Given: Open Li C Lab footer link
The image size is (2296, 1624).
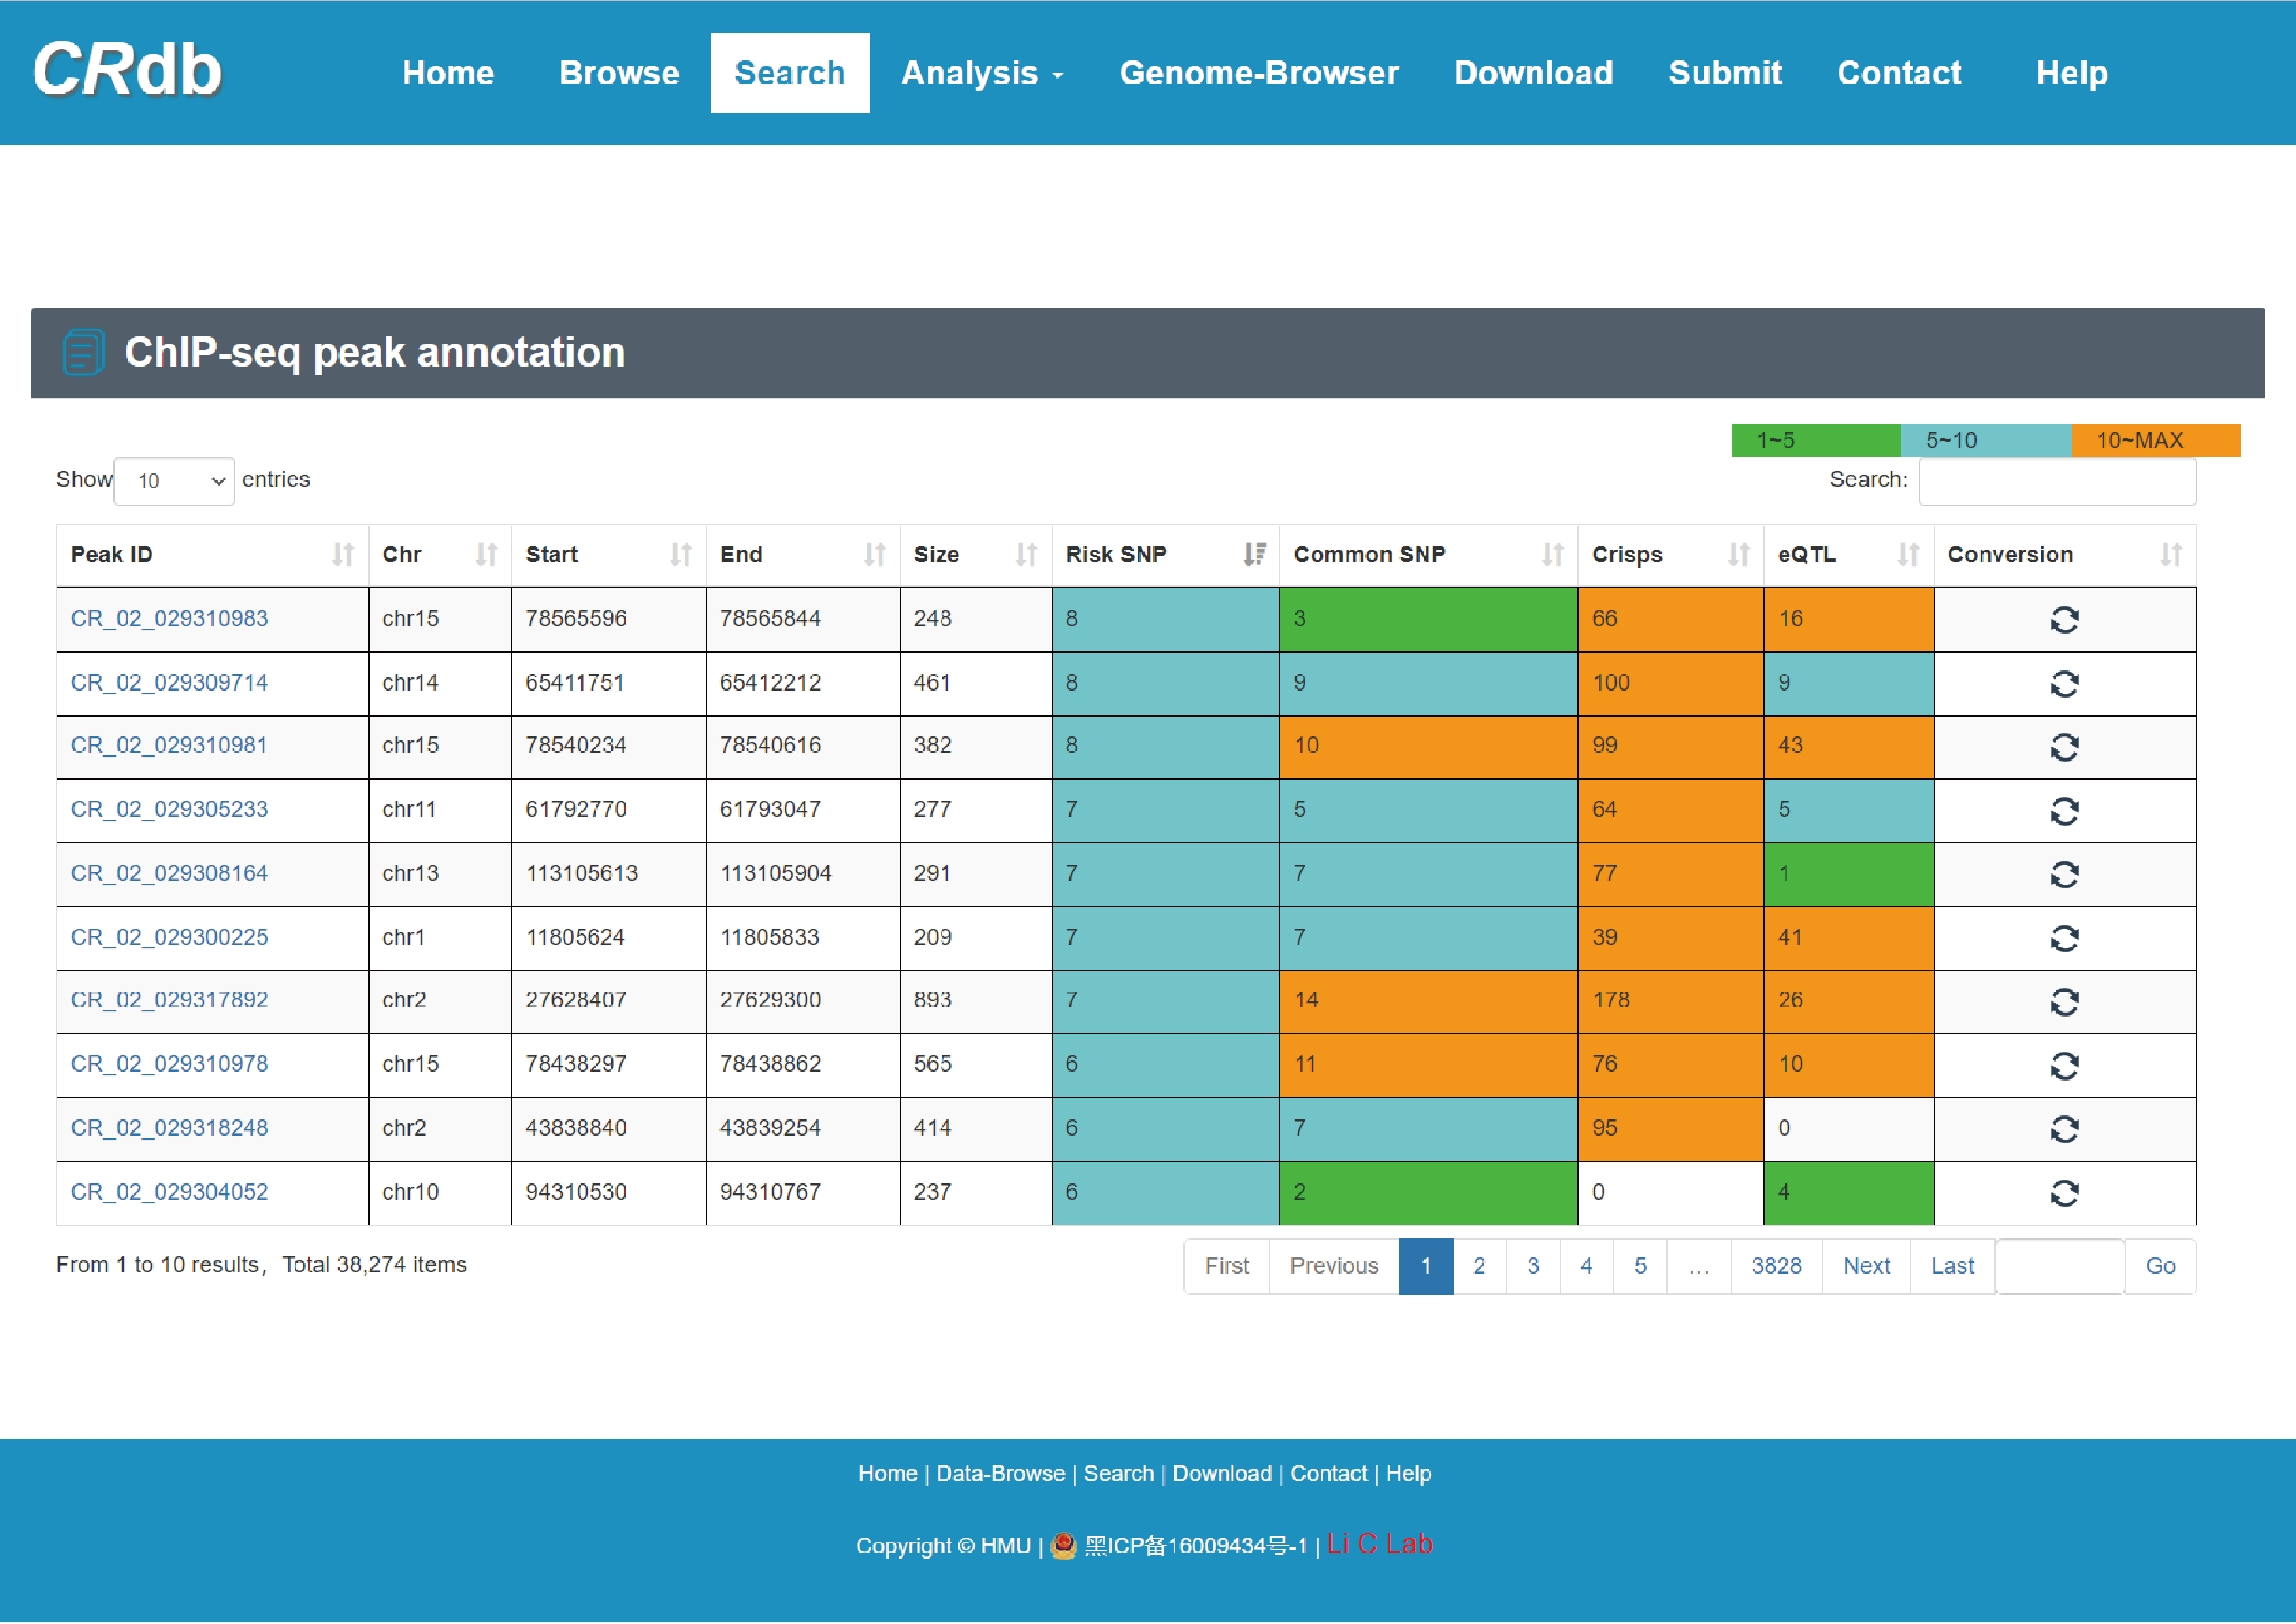Looking at the screenshot, I should tap(1380, 1545).
